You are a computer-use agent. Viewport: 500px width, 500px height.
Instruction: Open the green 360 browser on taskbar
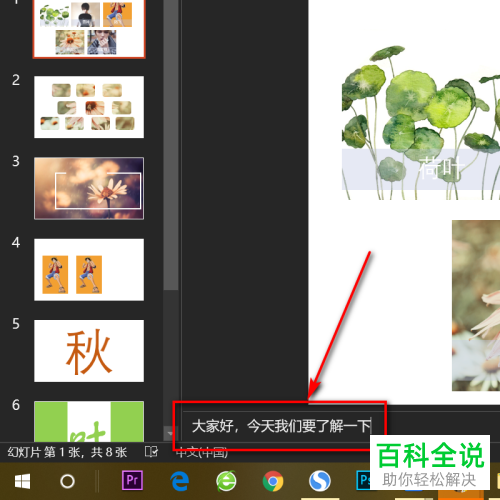(x=226, y=481)
